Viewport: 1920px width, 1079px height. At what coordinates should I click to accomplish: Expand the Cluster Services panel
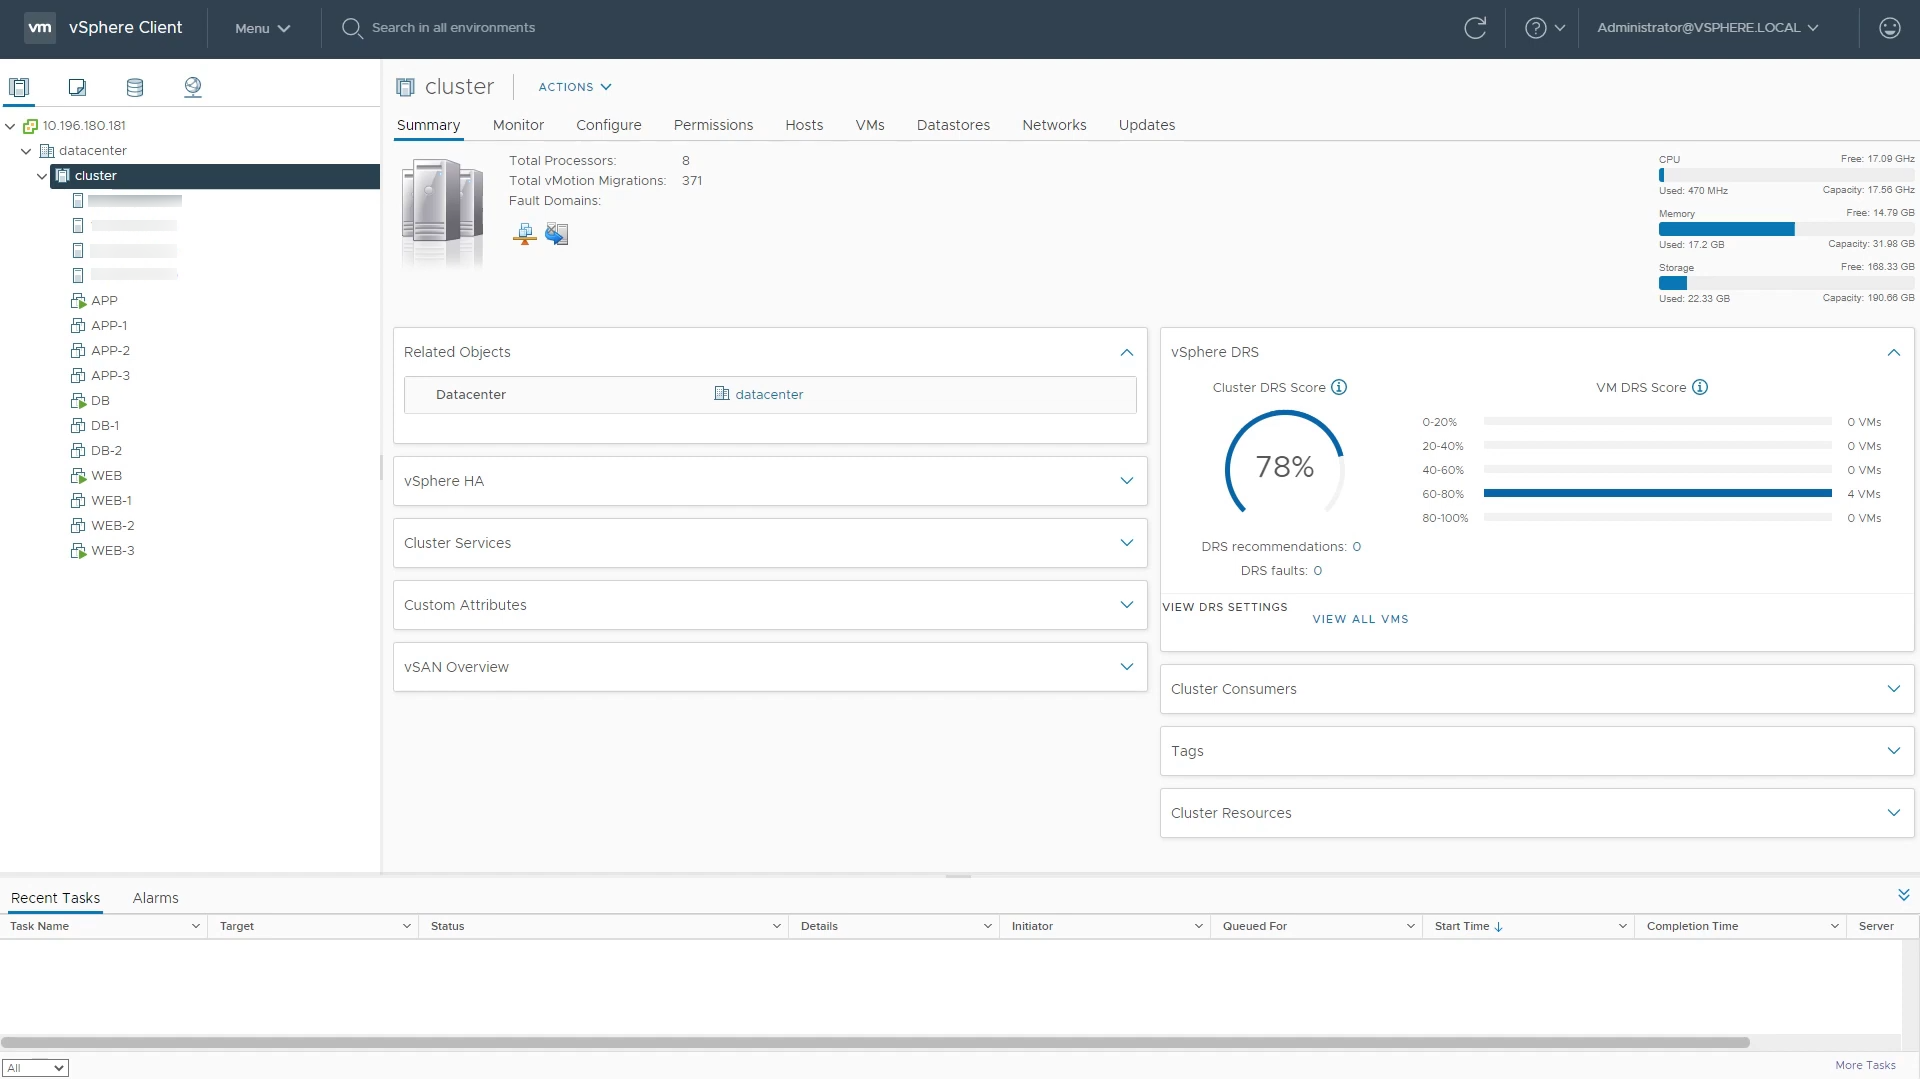click(1127, 543)
